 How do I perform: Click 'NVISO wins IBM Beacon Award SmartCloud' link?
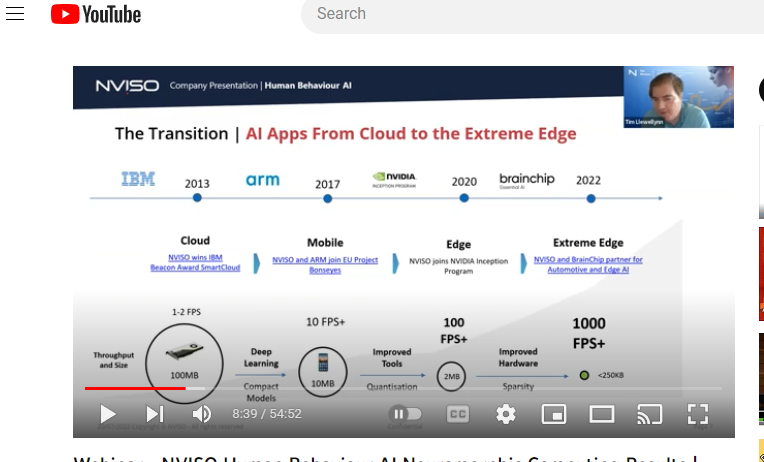pos(195,262)
